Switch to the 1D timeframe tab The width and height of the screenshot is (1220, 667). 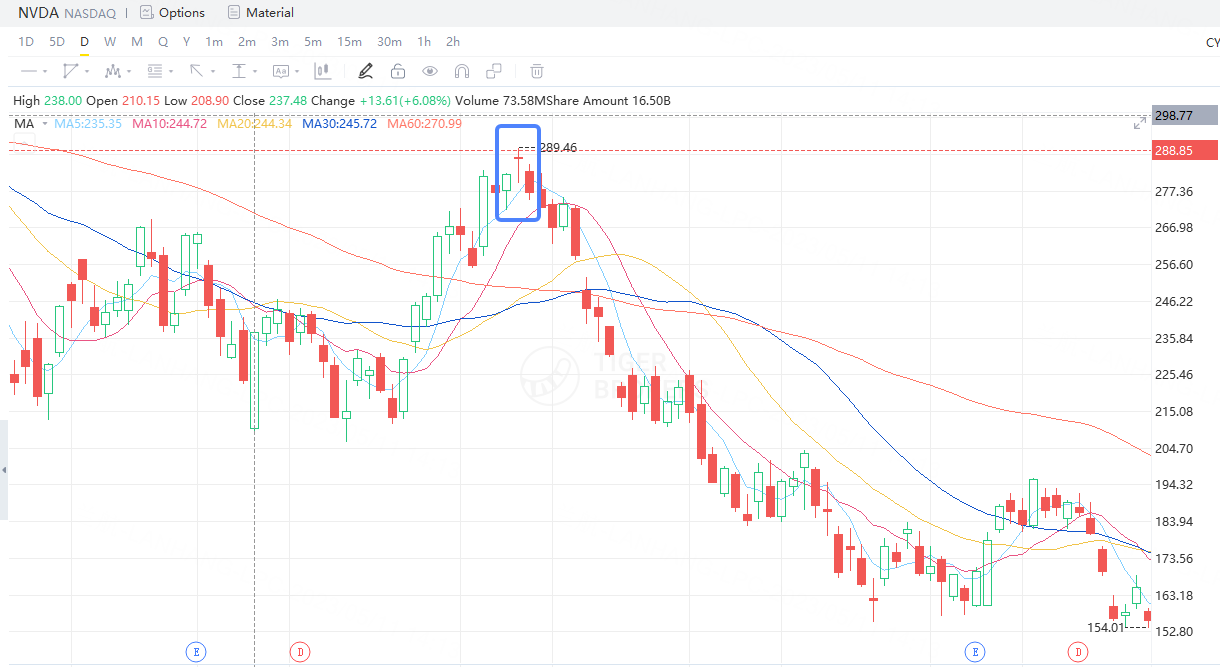(27, 42)
